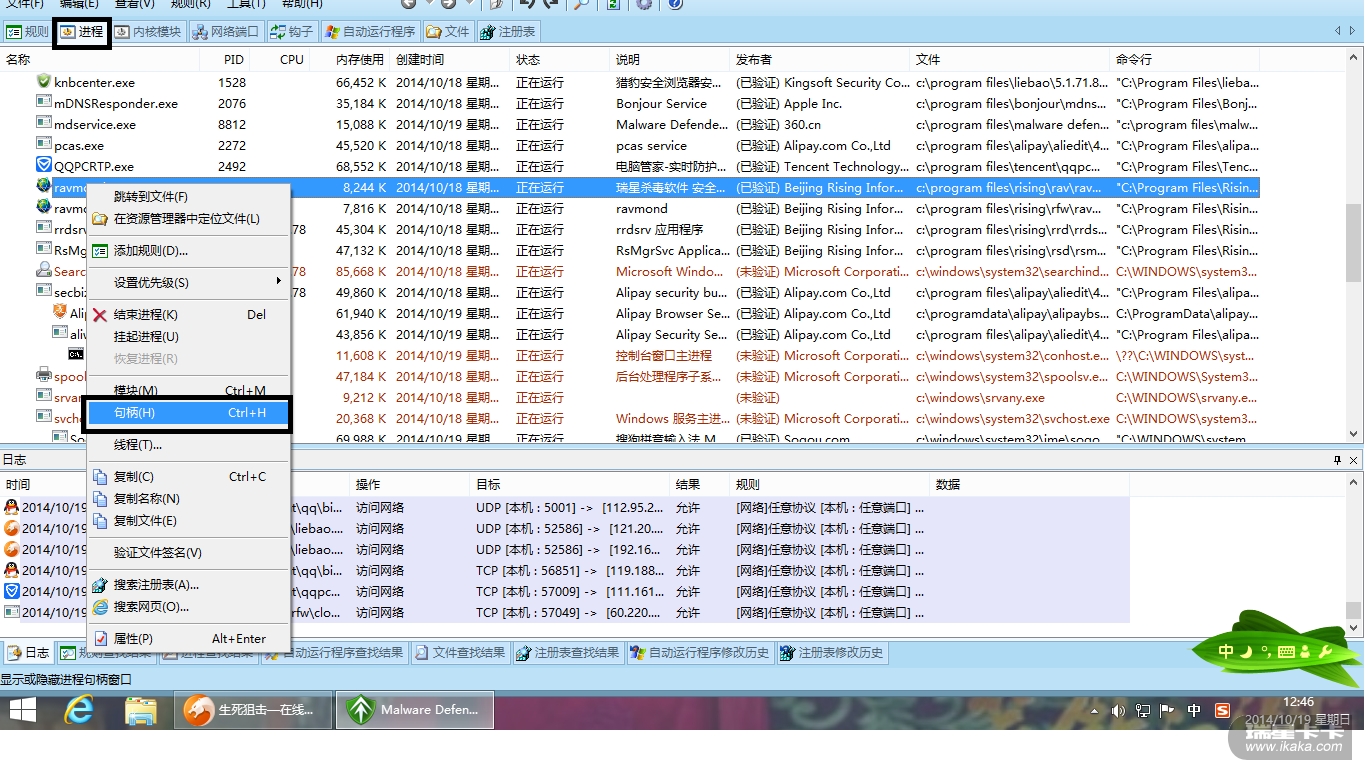Image resolution: width=1366 pixels, height=768 pixels.
Task: Click the search magnifier toolbar icon
Action: [x=581, y=4]
